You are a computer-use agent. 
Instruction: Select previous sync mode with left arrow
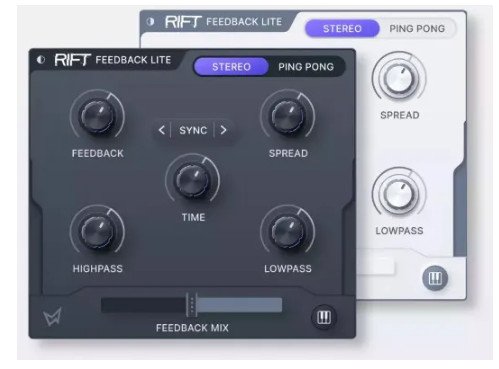162,130
